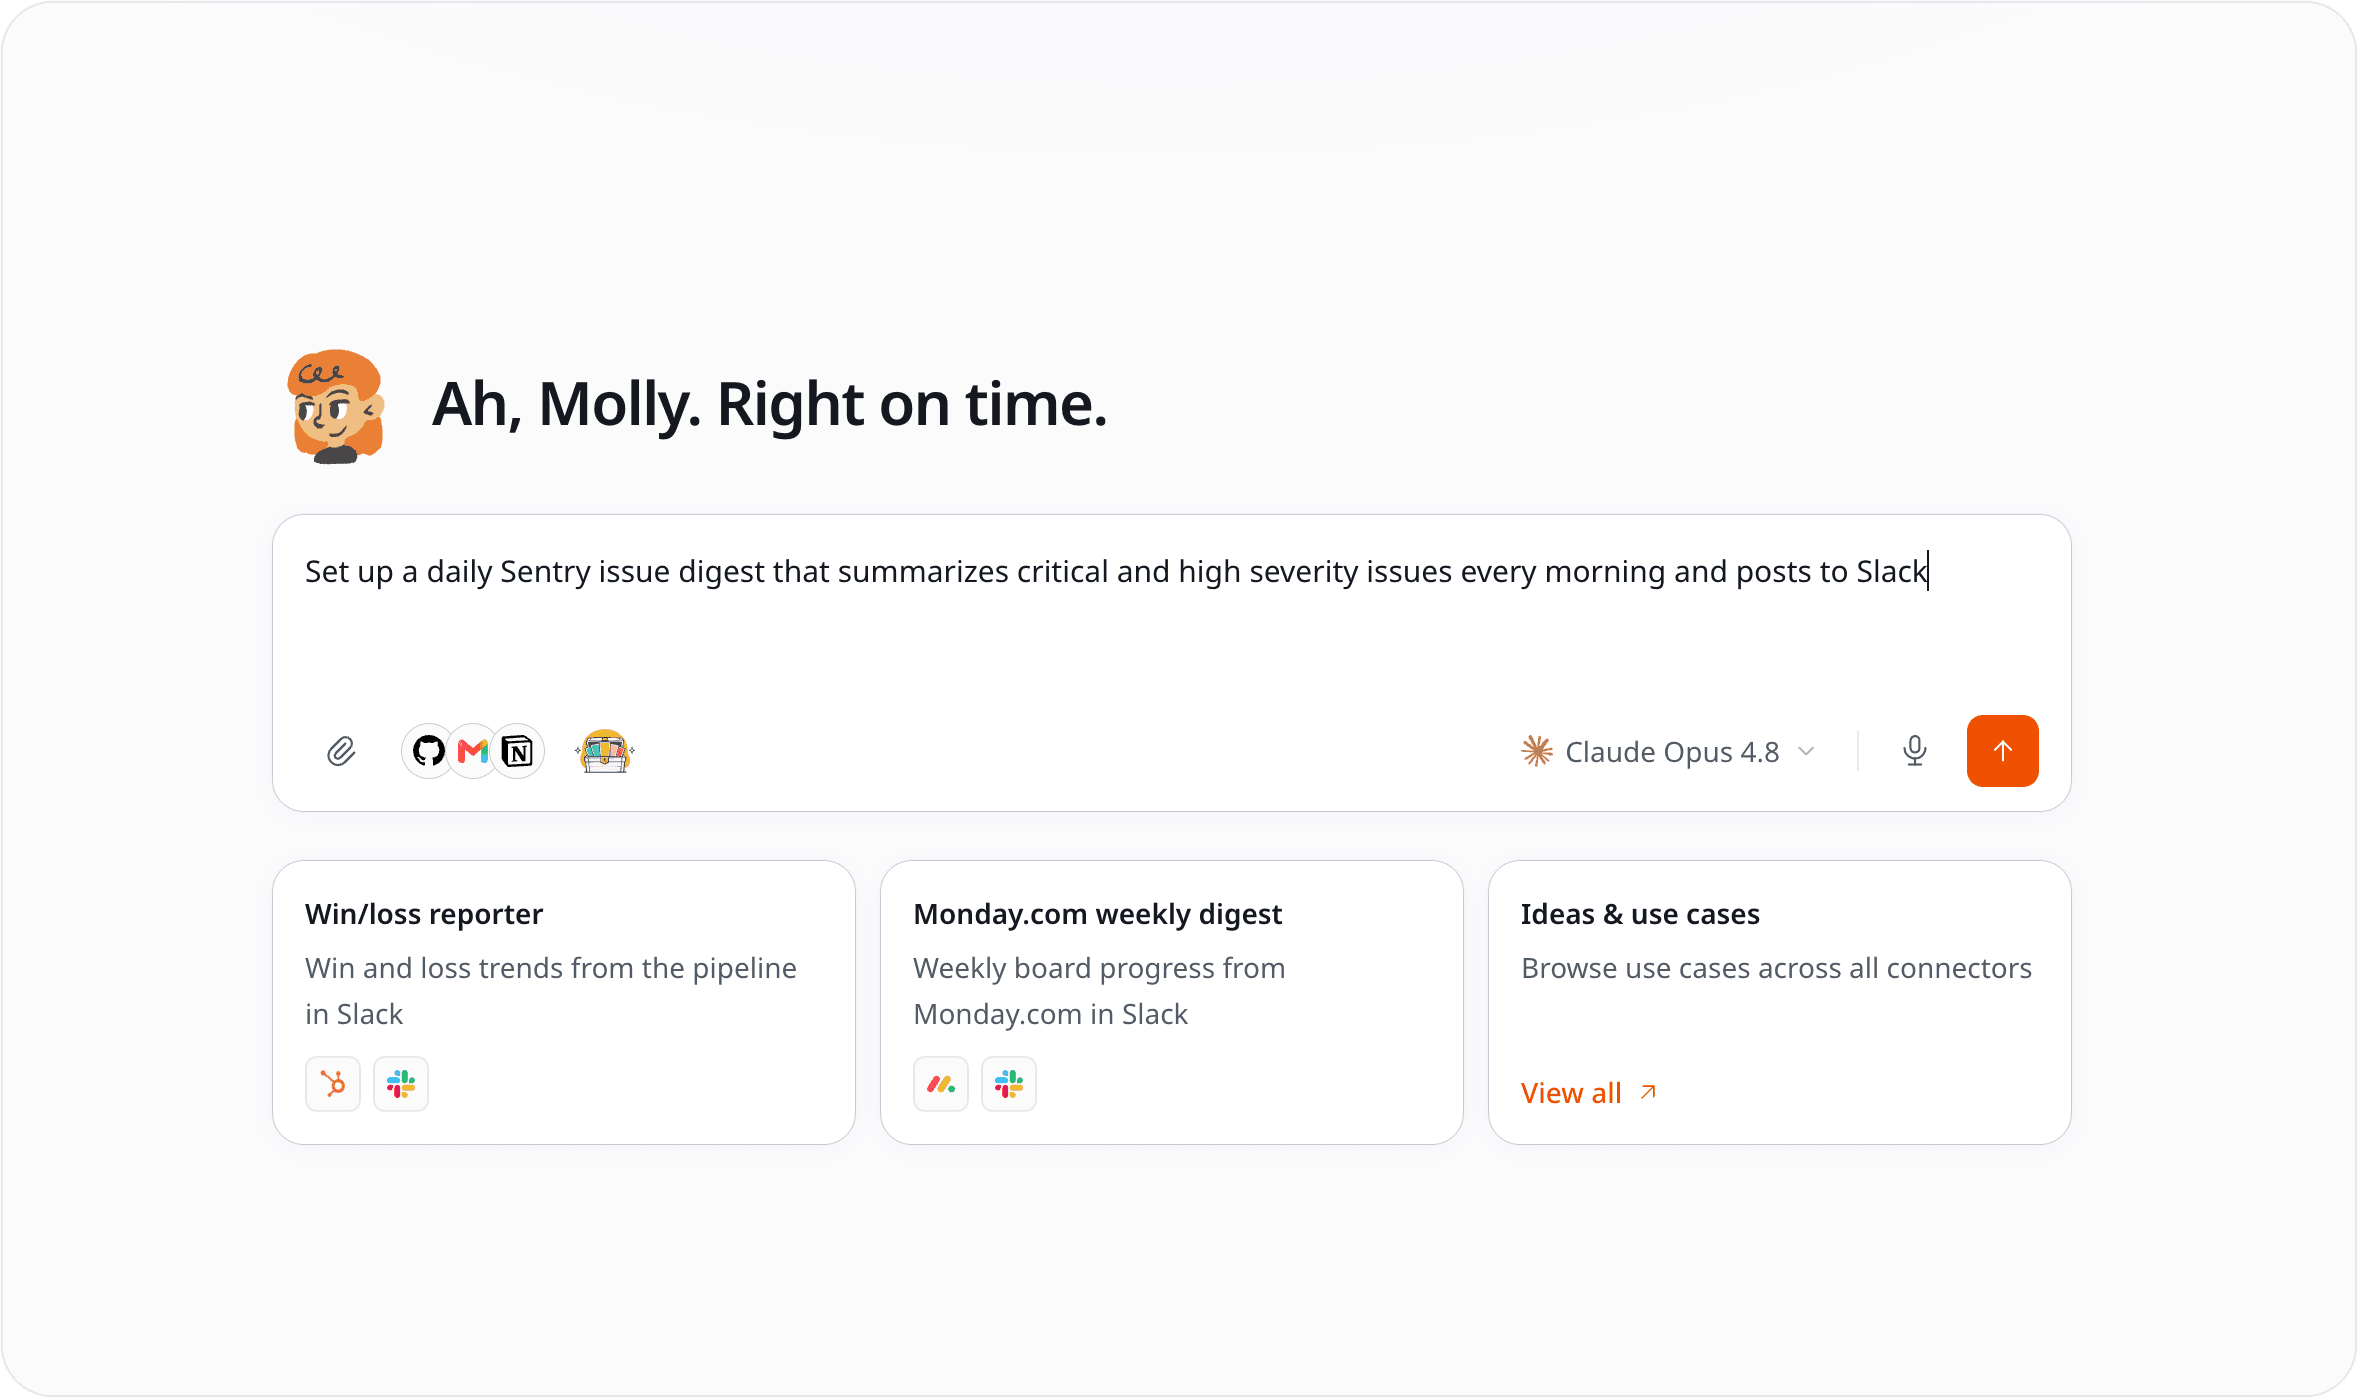Select the GitHub connector icon
2358x1398 pixels.
(428, 751)
